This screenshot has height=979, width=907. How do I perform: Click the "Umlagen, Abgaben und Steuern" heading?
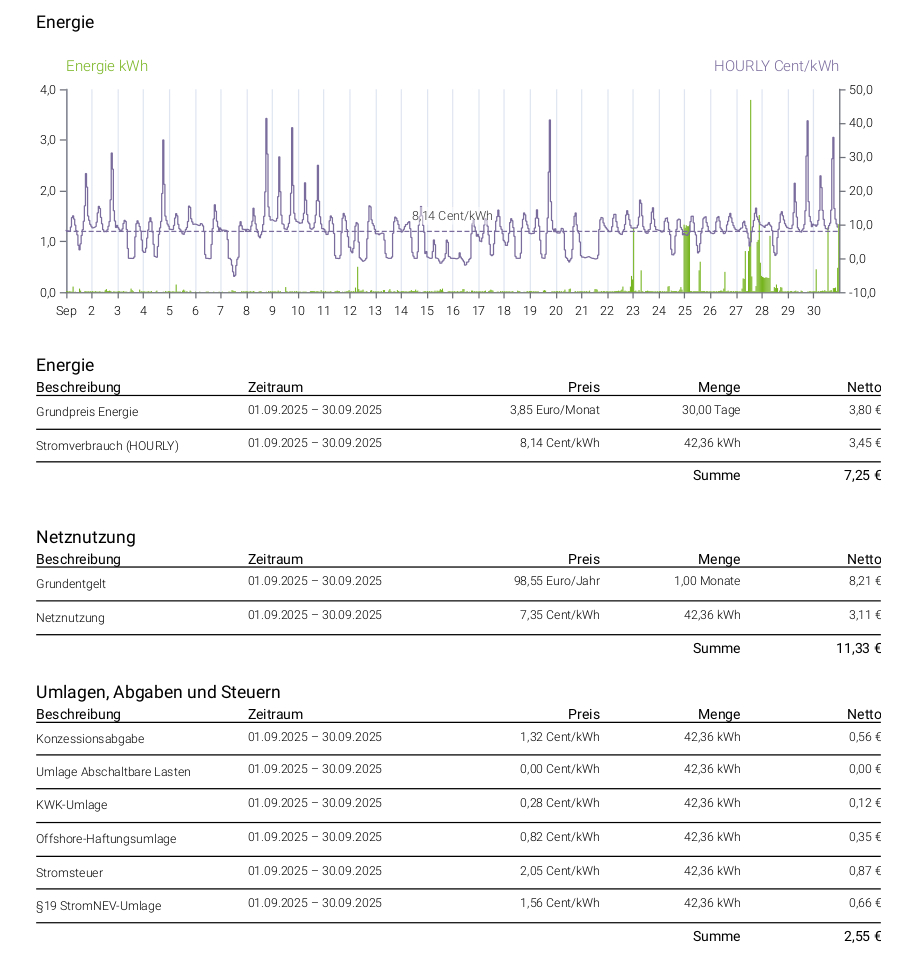point(158,692)
